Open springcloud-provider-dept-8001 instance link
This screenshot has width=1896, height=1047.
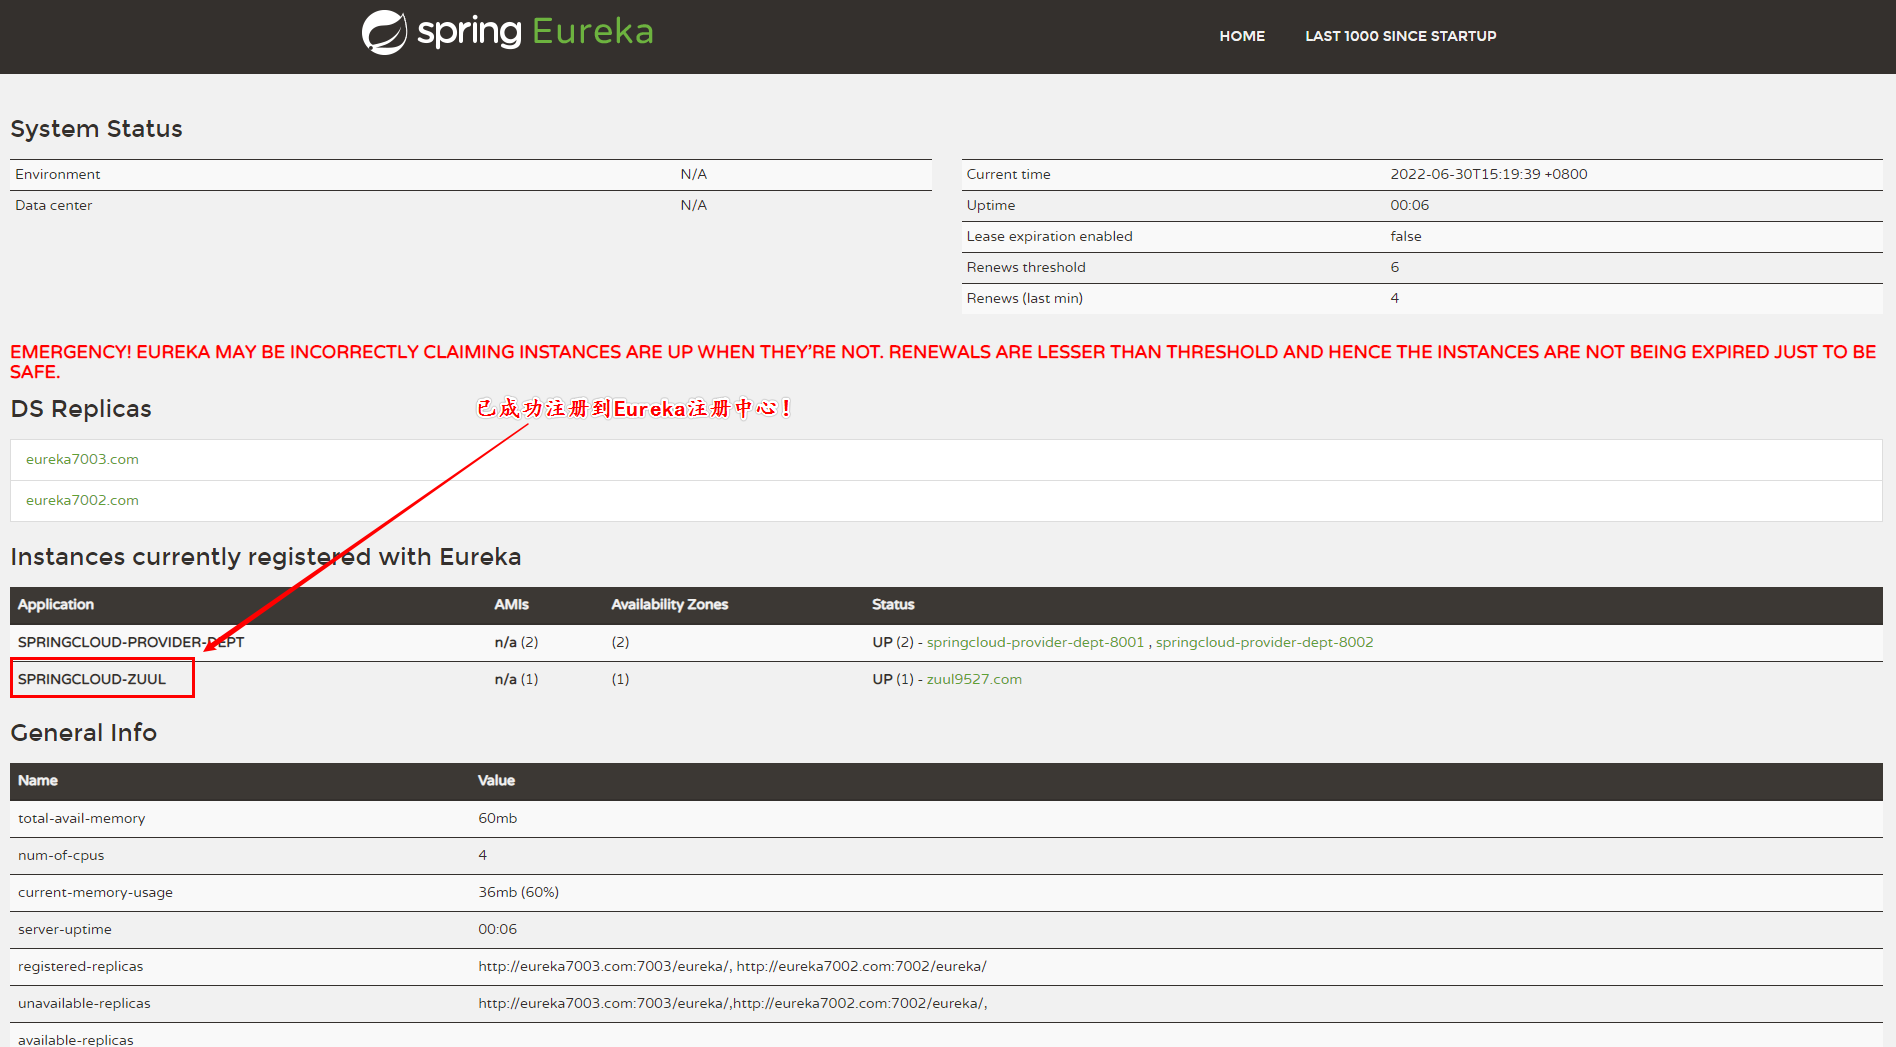click(x=1035, y=642)
